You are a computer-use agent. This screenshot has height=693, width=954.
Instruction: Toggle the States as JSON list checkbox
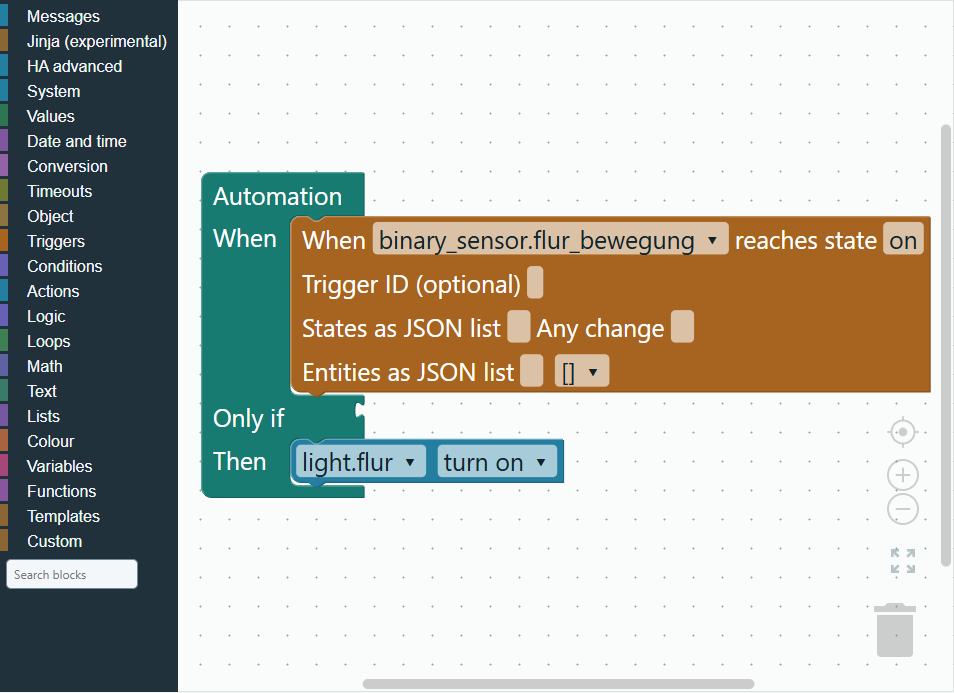pos(518,327)
